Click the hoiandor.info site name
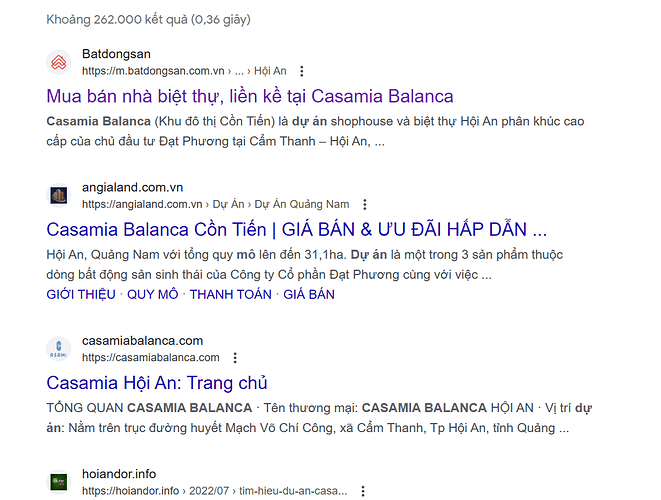The height and width of the screenshot is (500, 661). pos(119,474)
